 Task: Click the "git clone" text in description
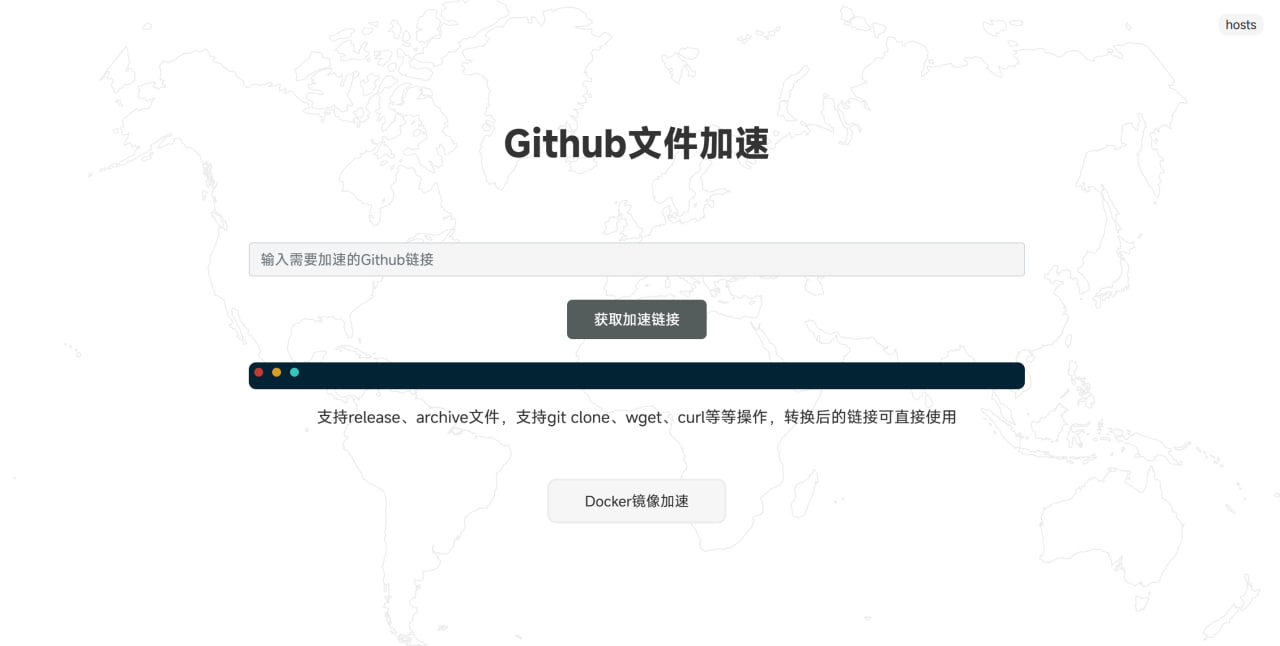click(x=578, y=418)
